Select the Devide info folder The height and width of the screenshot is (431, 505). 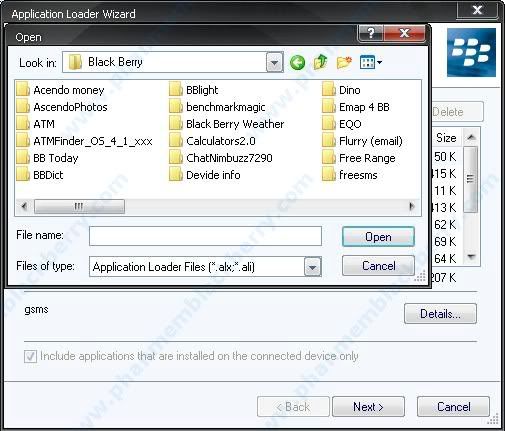coord(205,175)
